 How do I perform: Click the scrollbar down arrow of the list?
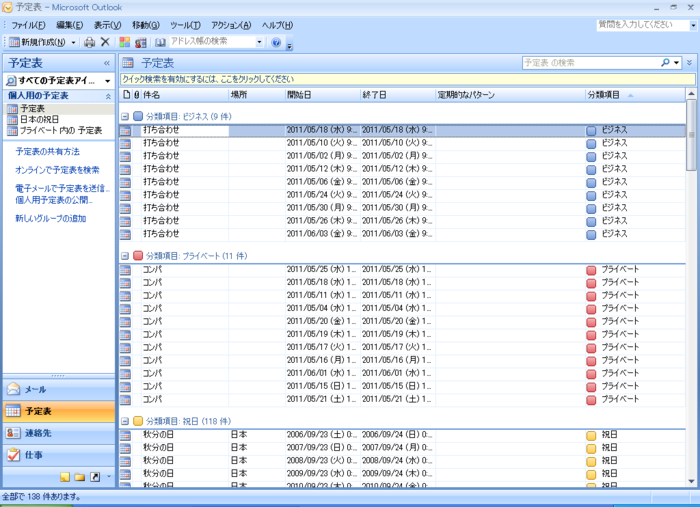click(691, 482)
